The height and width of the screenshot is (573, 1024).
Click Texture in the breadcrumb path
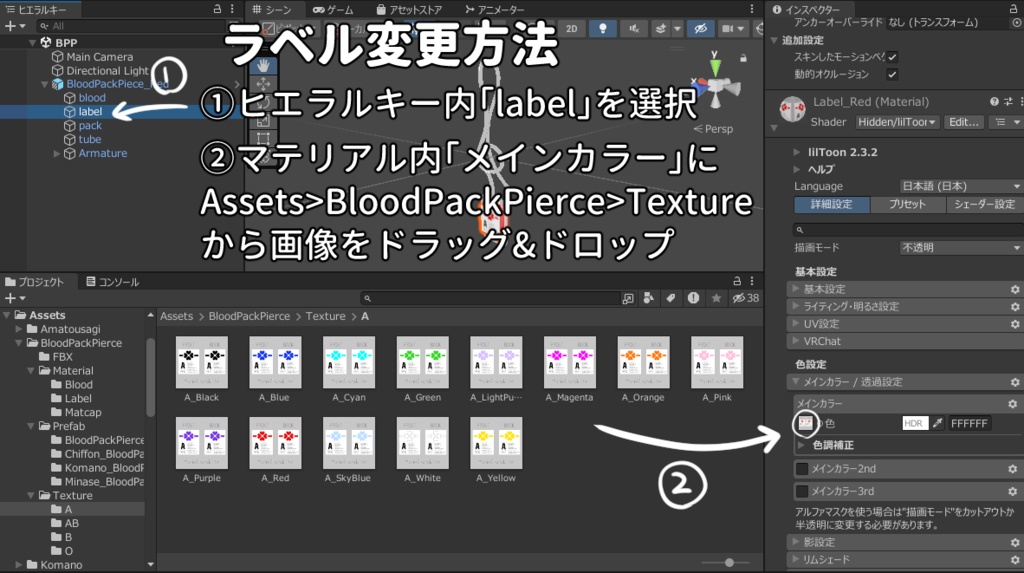(325, 316)
